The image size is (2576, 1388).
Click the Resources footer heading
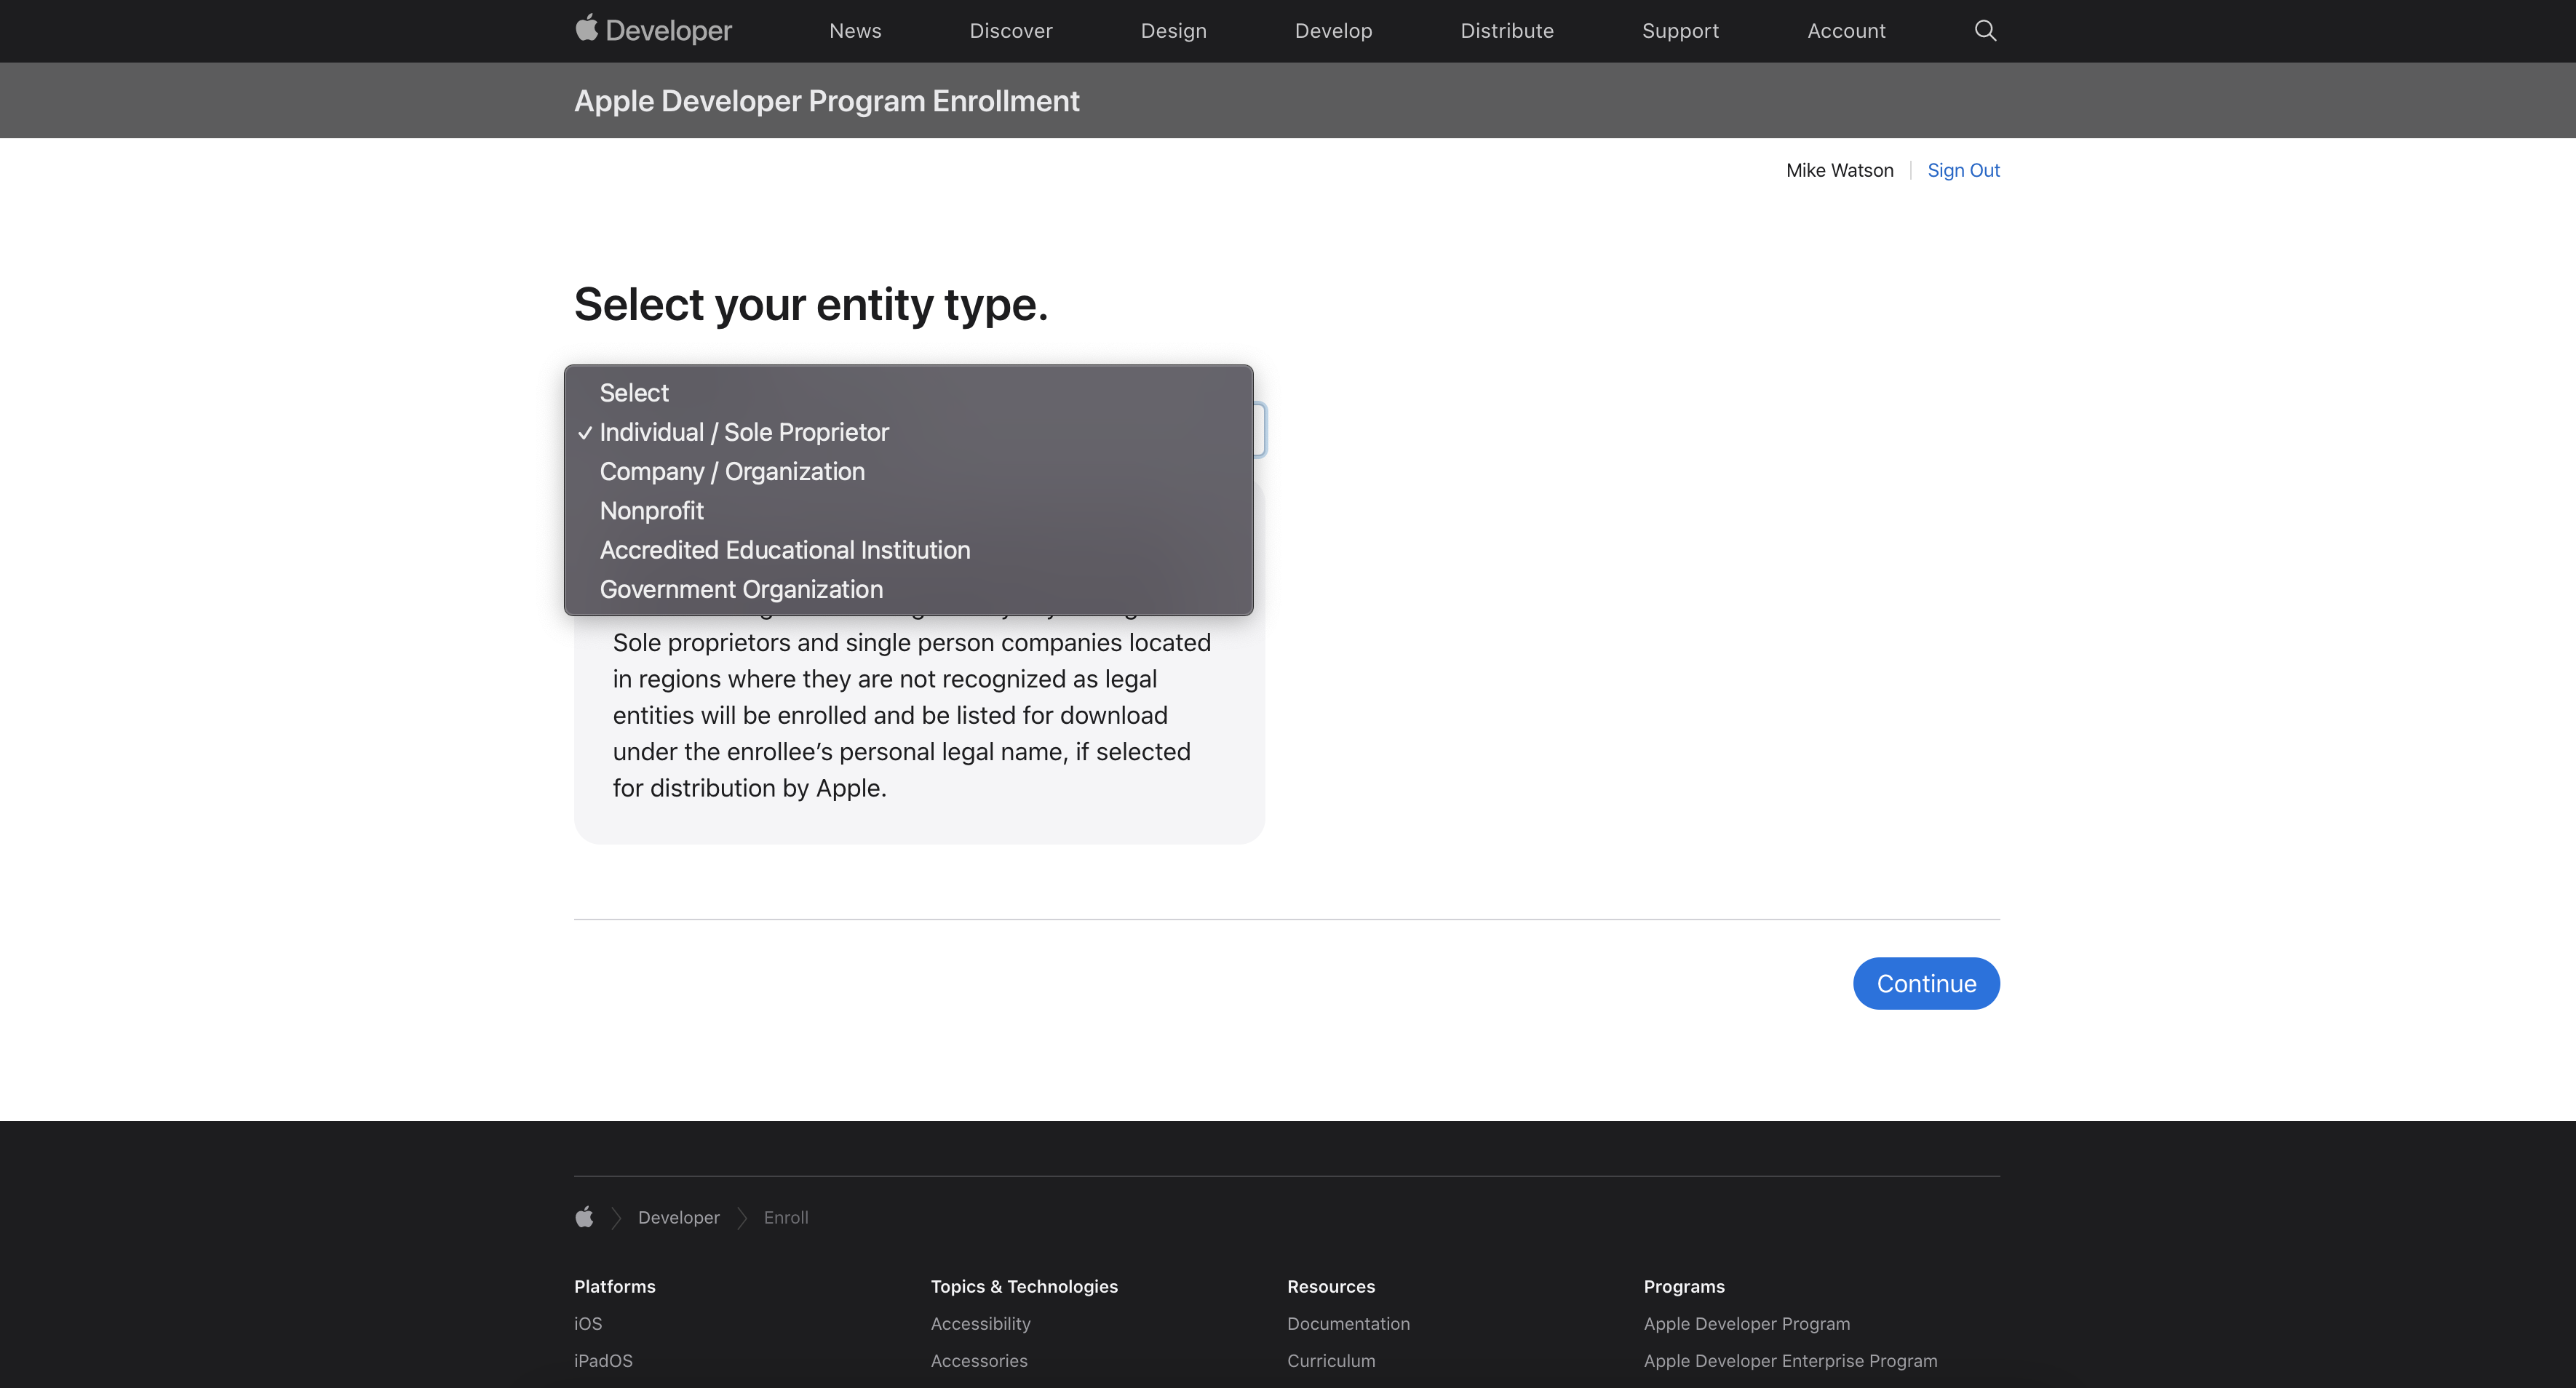[1330, 1286]
